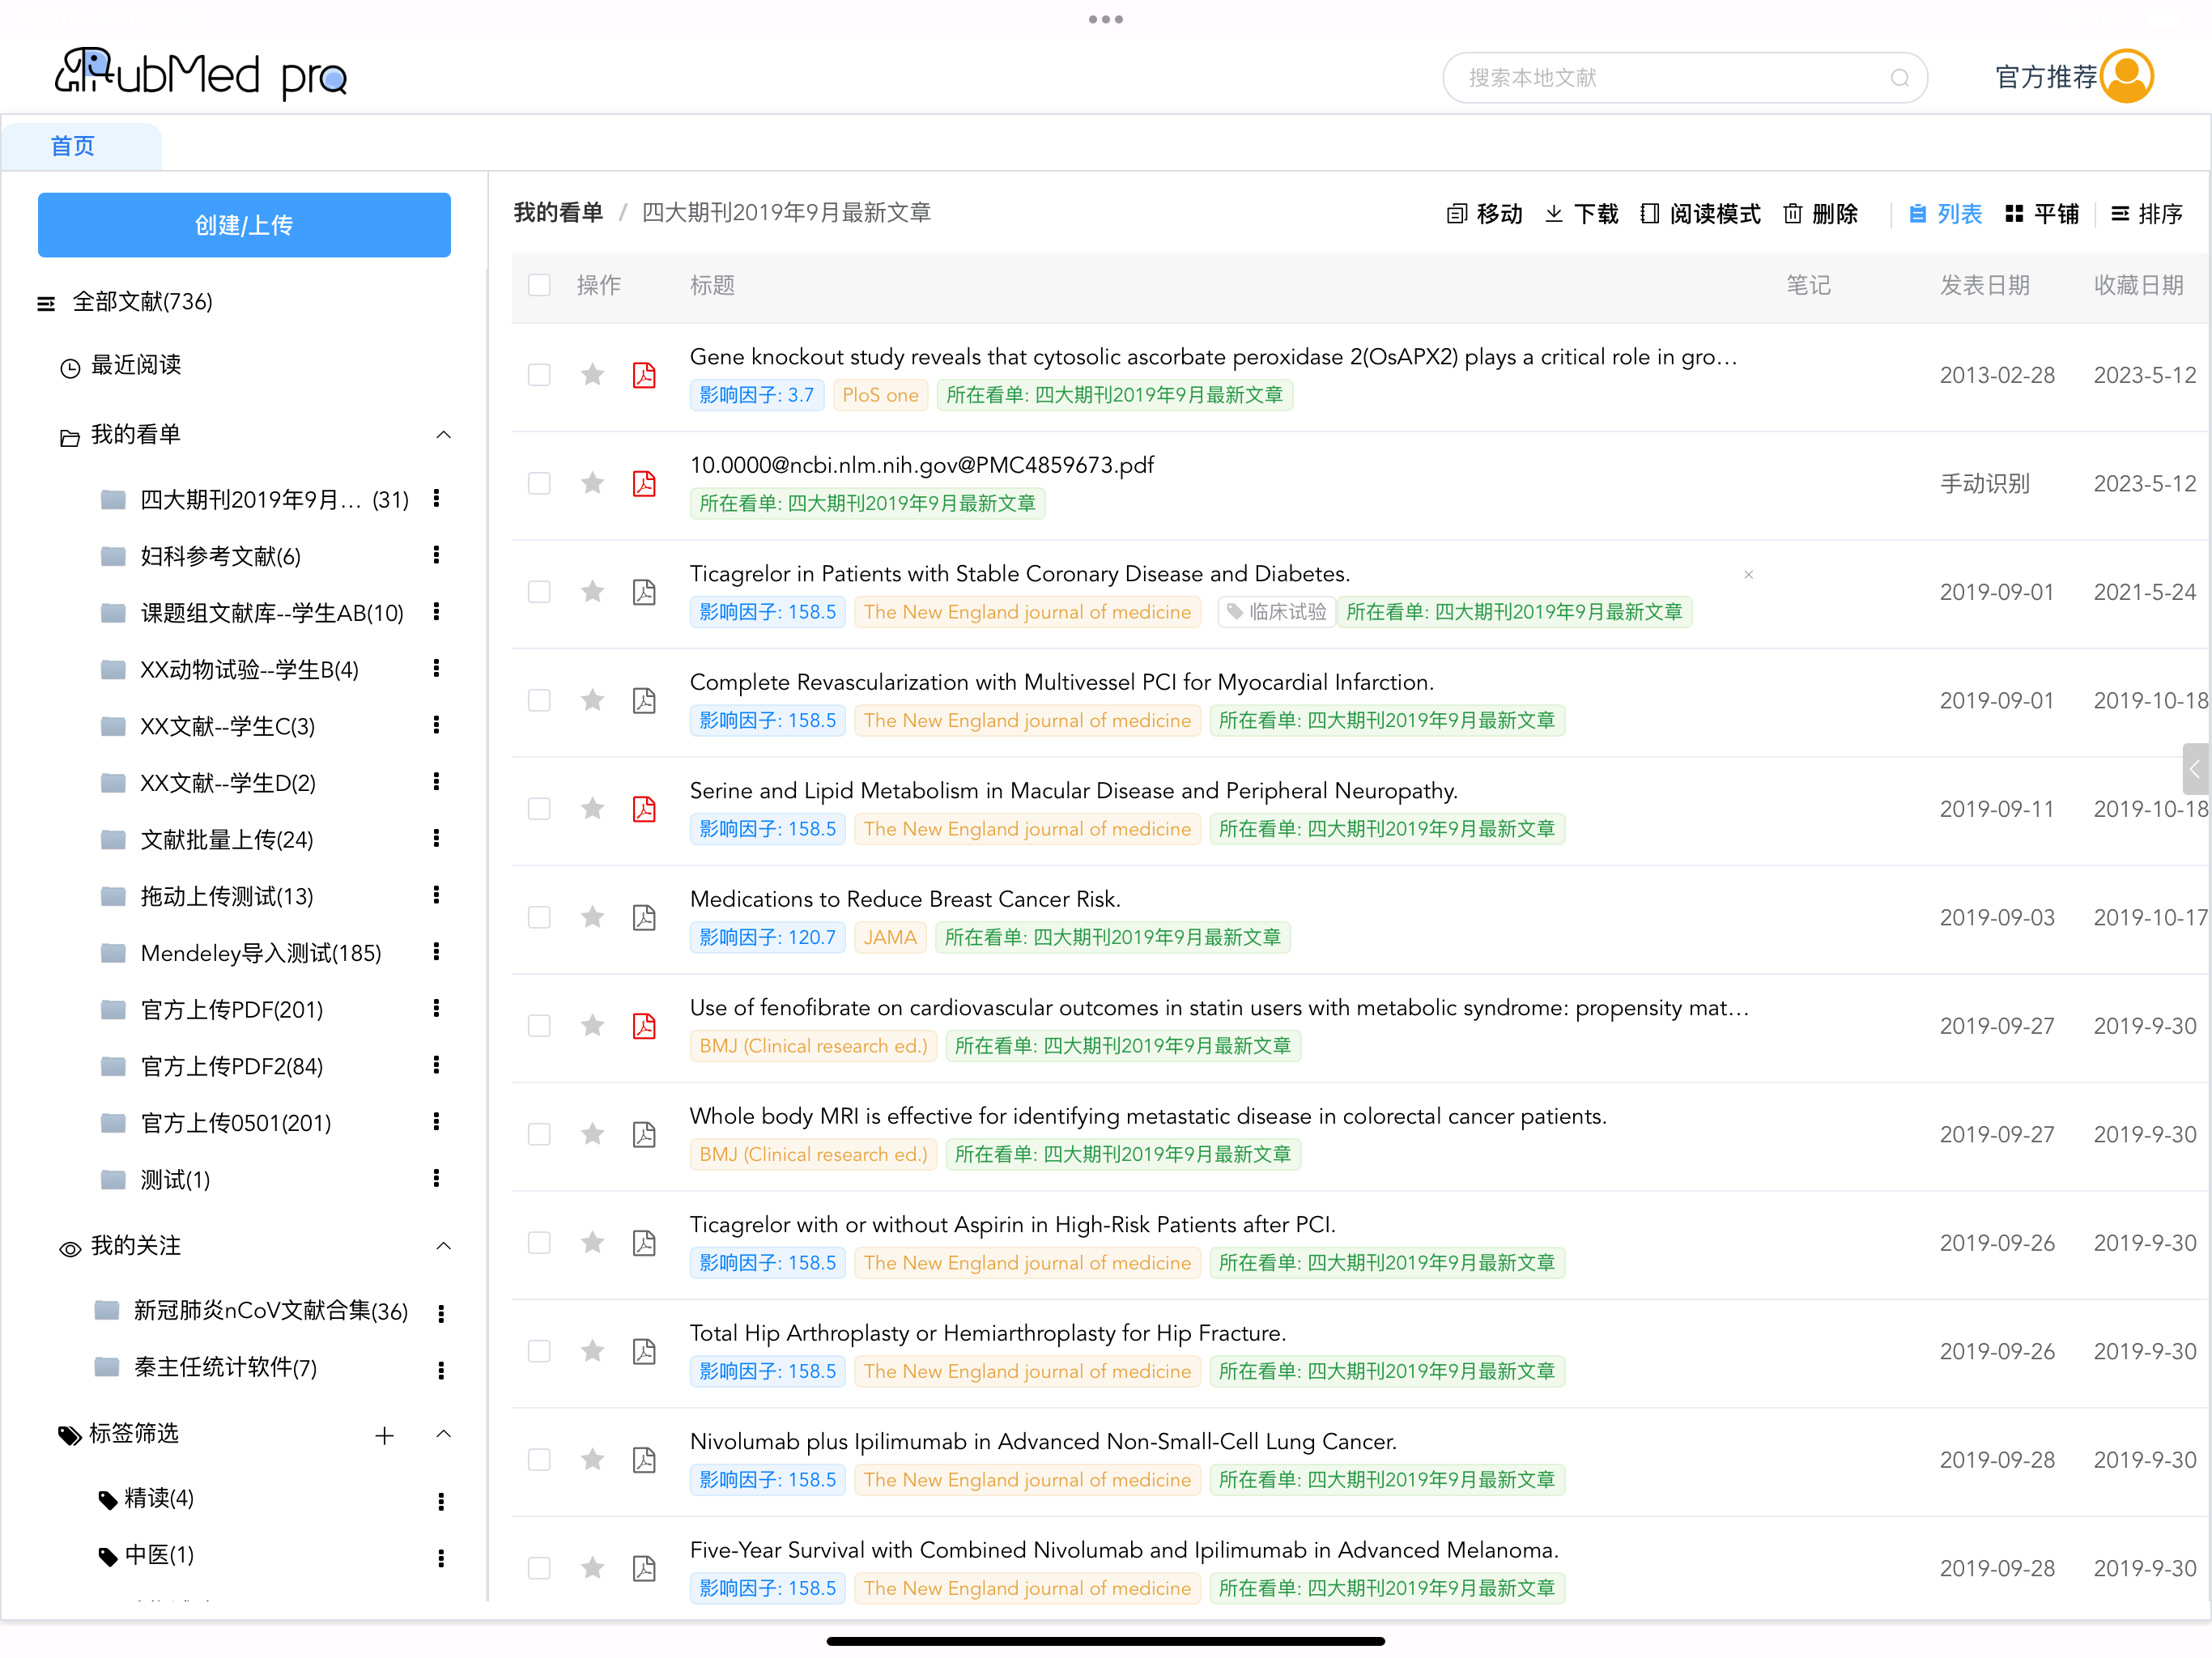Viewport: 2212px width, 1658px height.
Task: Click 我的看单 breadcrumb link
Action: click(x=558, y=213)
